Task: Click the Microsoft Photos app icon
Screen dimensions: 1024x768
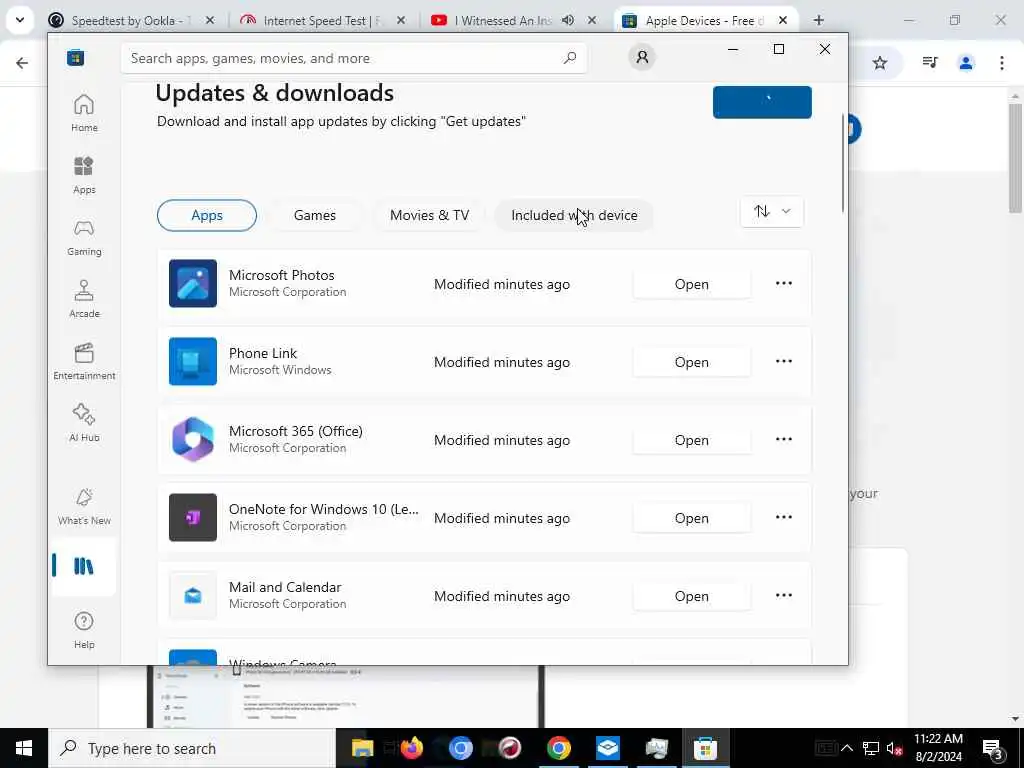Action: point(193,283)
